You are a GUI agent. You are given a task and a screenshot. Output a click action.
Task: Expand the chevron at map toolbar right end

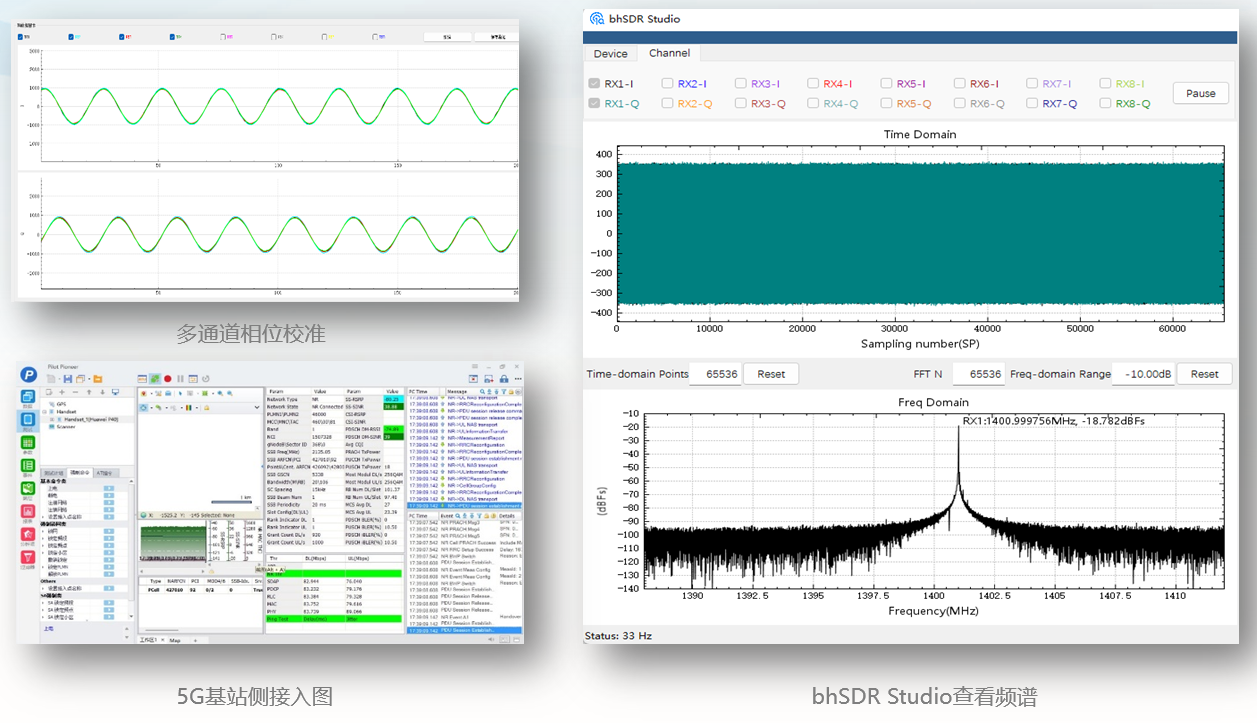[x=257, y=408]
